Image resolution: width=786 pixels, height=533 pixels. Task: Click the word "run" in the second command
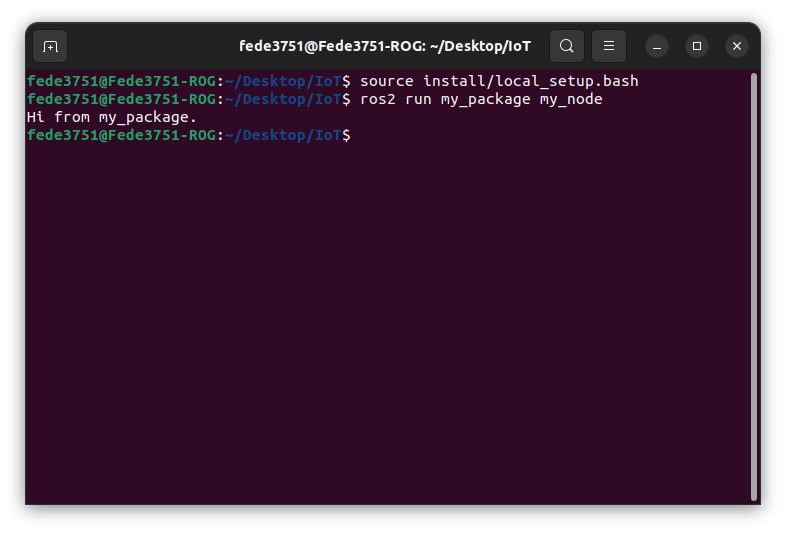418,99
